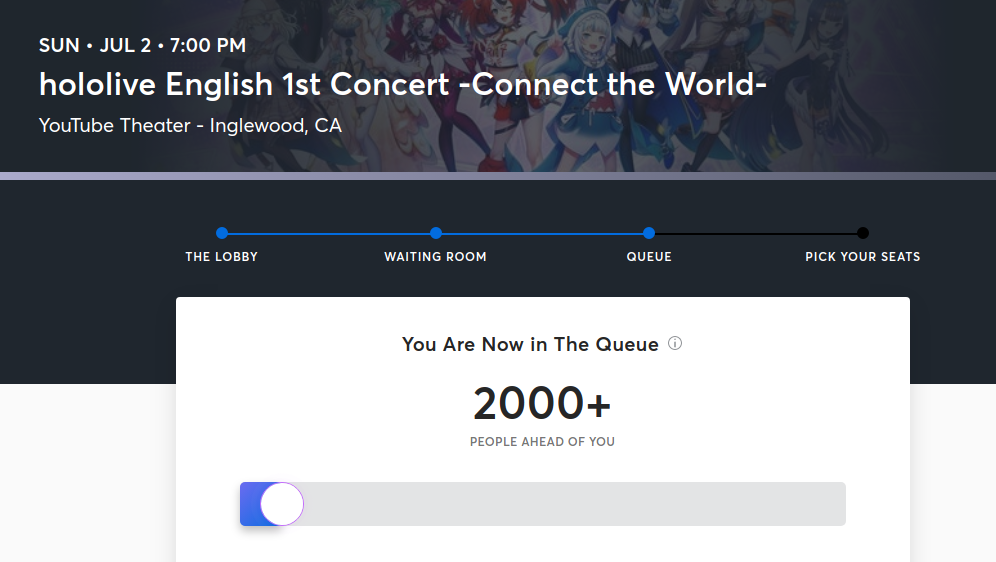996x562 pixels.
Task: Click the Pick Your Seats step dot
Action: (x=863, y=233)
